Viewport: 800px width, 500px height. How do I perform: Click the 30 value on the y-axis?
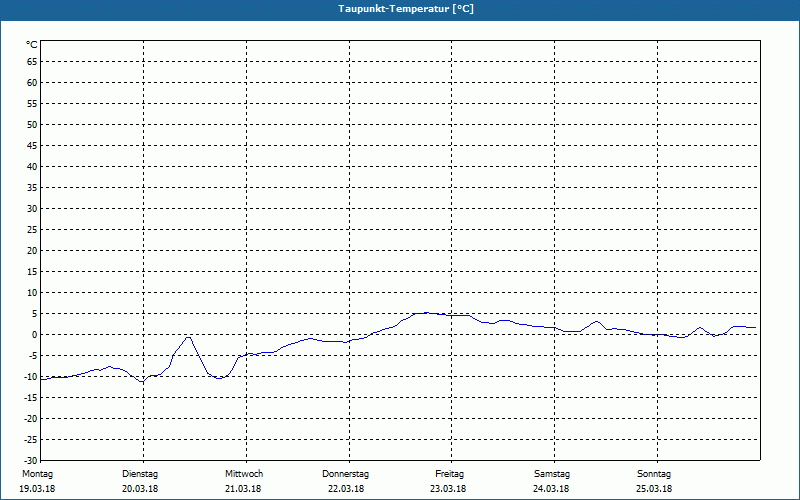[x=32, y=209]
